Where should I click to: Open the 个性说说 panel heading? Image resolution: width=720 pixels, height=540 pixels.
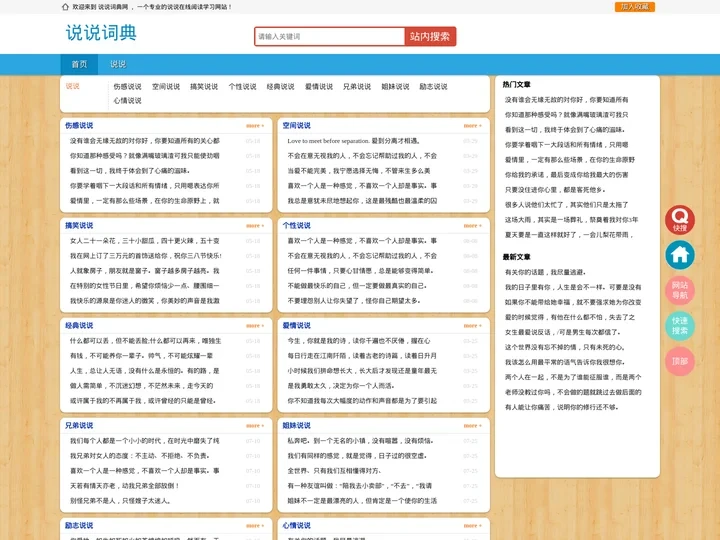tap(297, 225)
